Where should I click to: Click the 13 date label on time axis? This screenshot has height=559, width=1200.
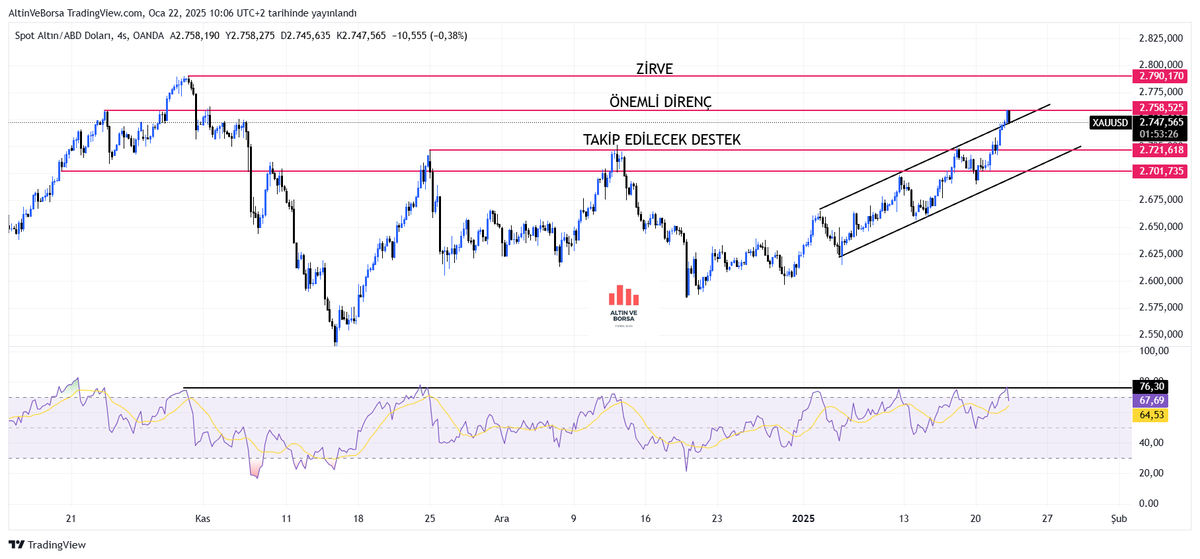904,520
